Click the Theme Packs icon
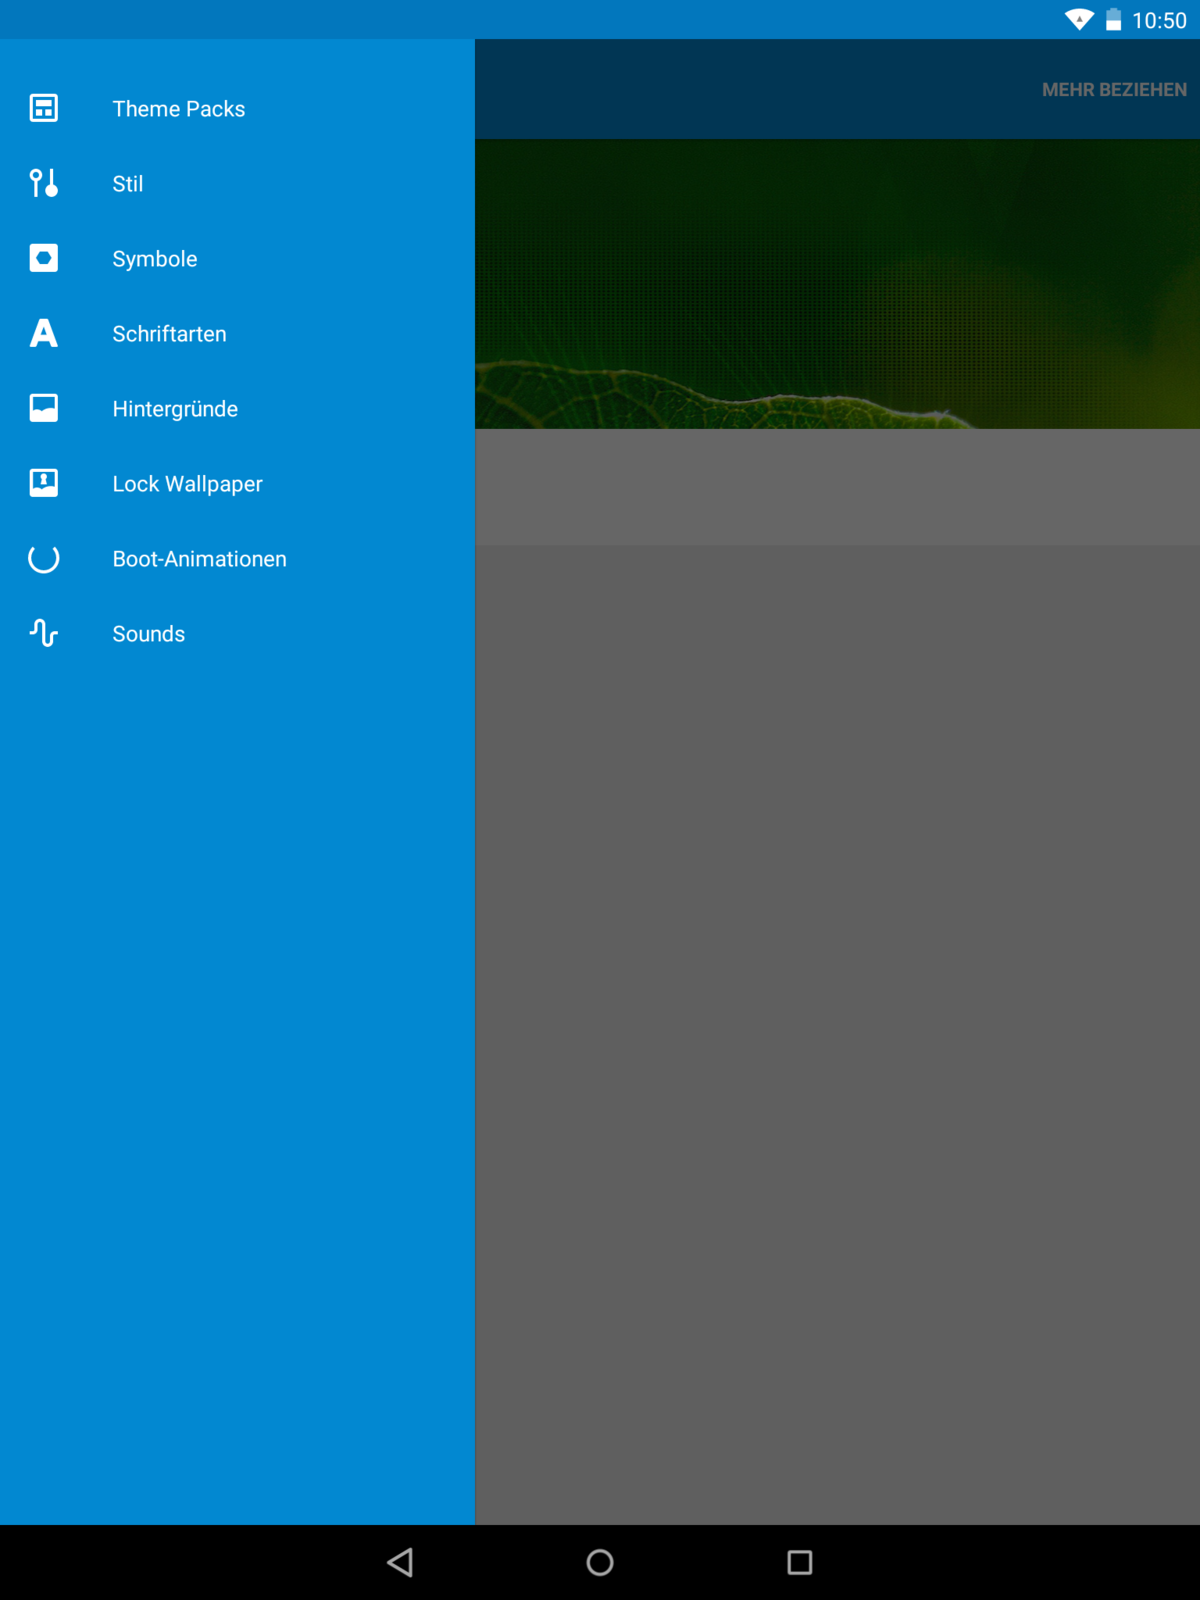 44,108
